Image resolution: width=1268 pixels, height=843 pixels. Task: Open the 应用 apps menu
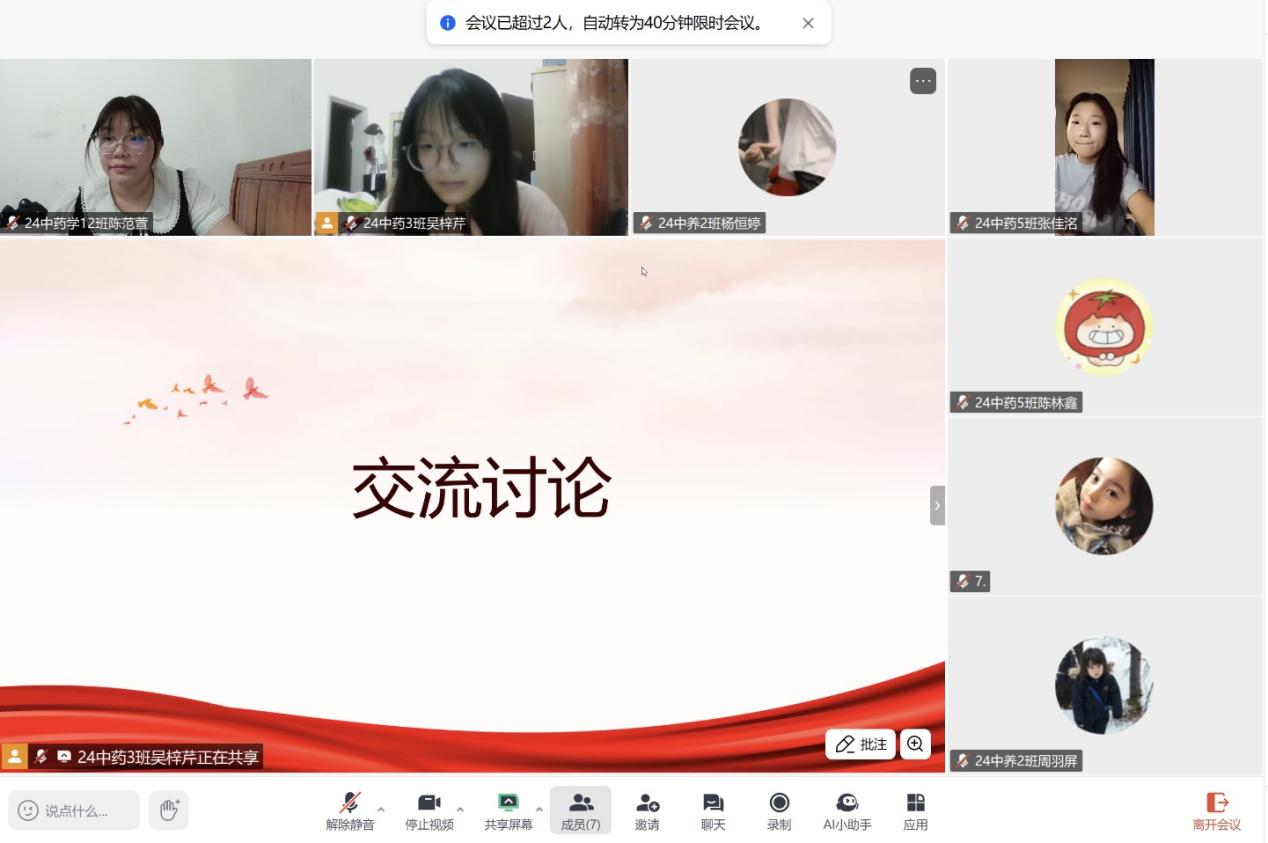pos(915,810)
